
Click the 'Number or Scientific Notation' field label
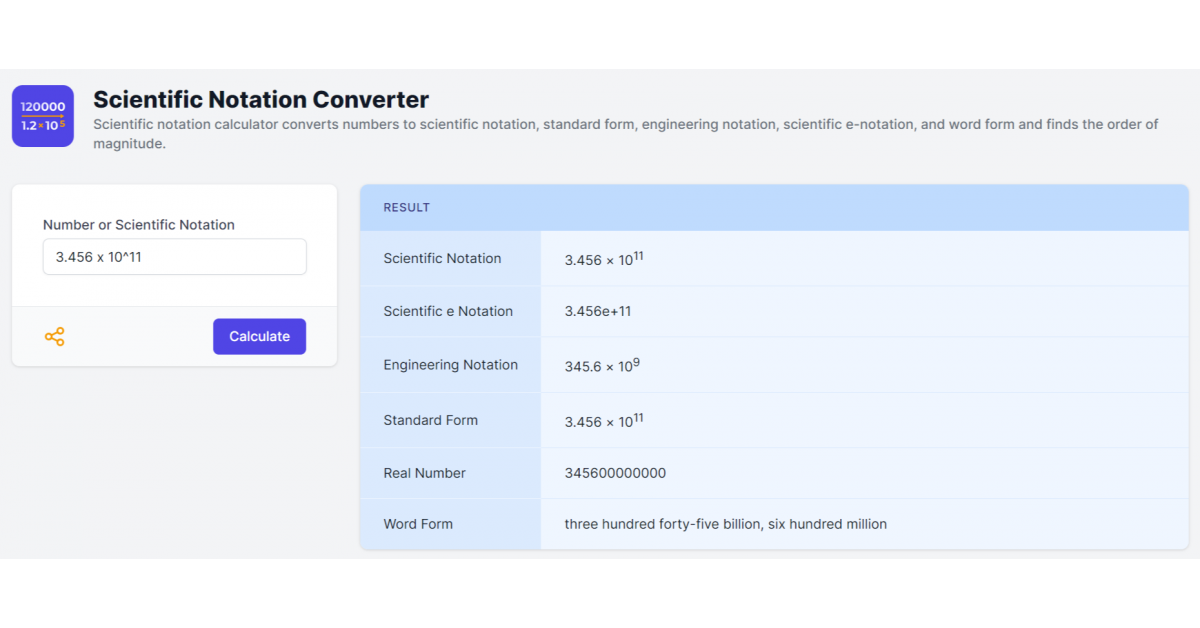(139, 225)
